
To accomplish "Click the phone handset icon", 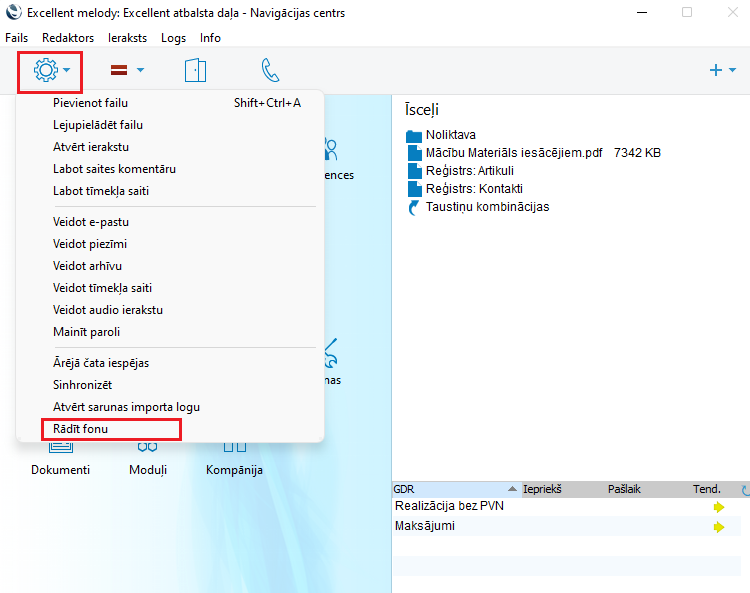I will coord(270,70).
